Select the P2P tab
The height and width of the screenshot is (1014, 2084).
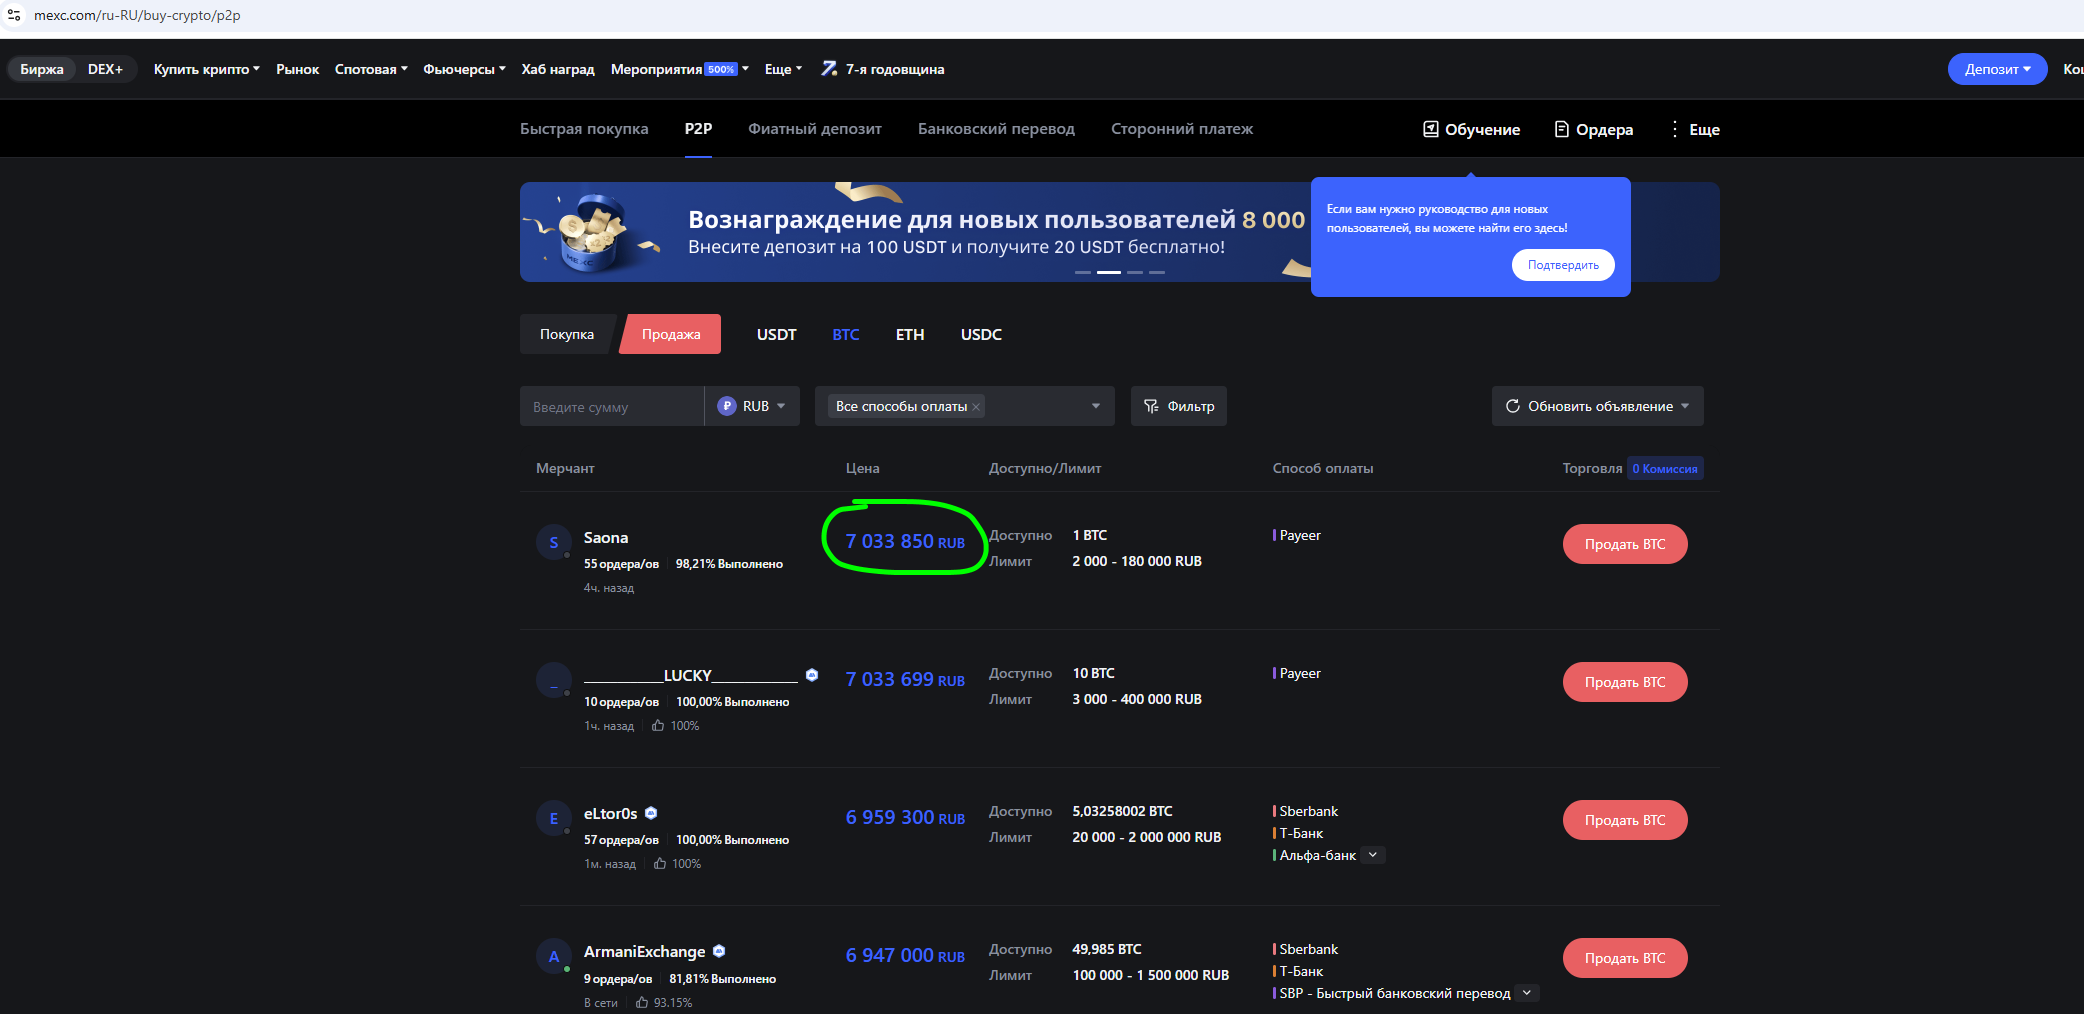699,129
